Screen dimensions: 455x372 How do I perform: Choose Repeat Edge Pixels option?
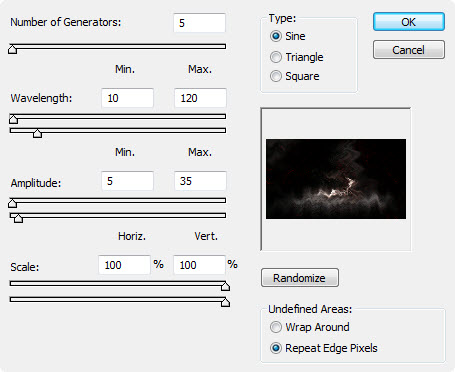[324, 348]
